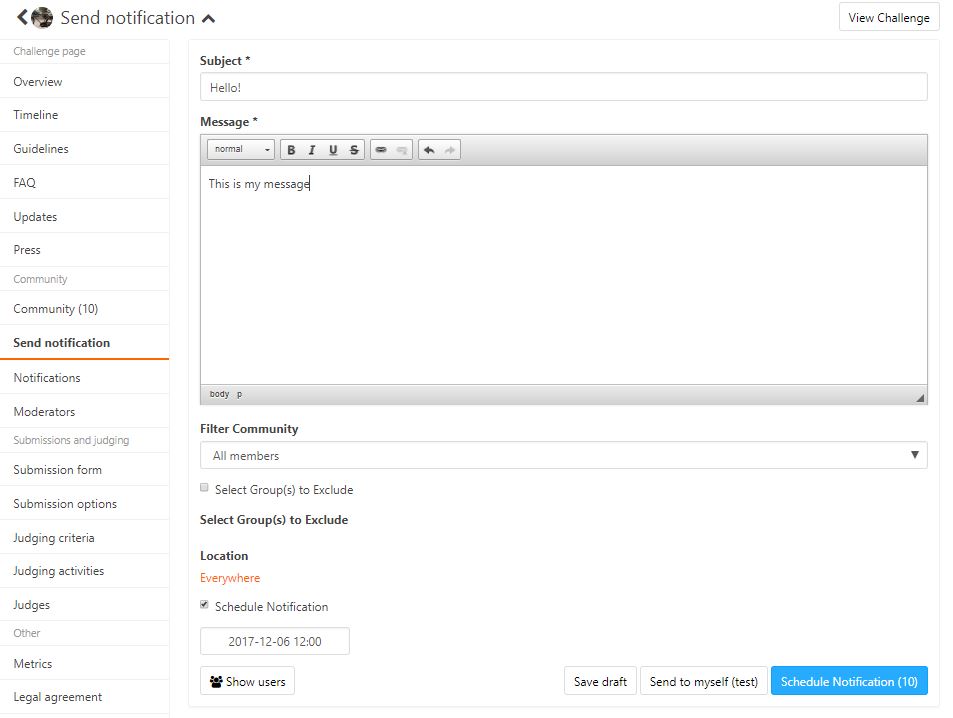Open Moderators in the sidebar
The image size is (953, 718).
coord(84,412)
